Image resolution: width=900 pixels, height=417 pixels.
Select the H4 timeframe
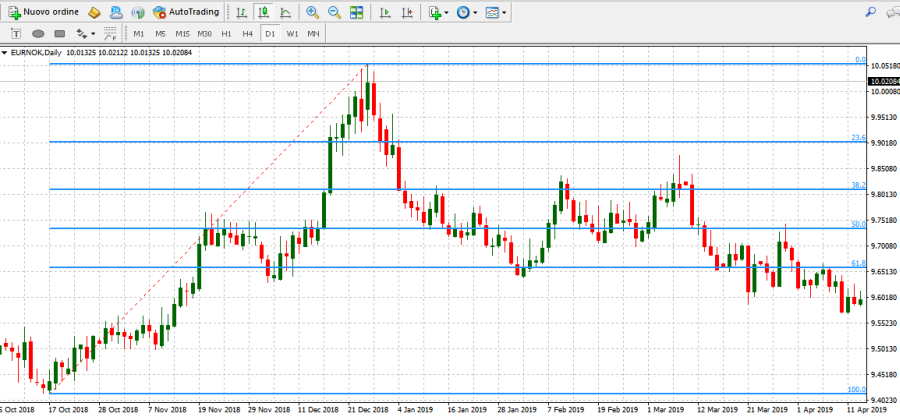pos(247,33)
